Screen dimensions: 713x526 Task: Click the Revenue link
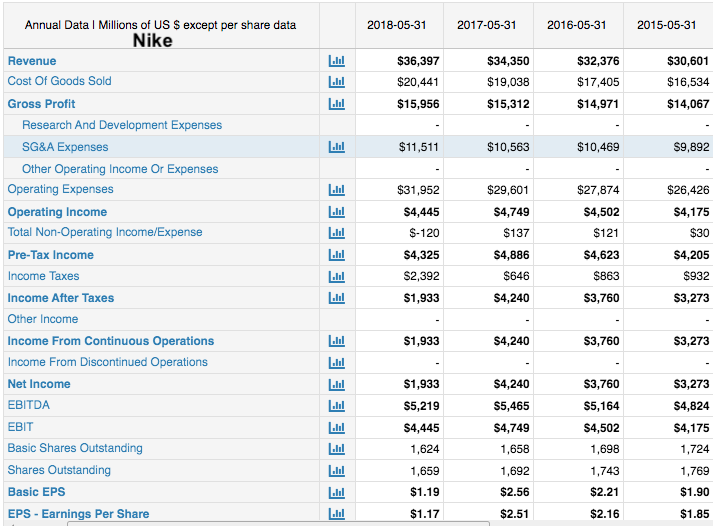[32, 61]
